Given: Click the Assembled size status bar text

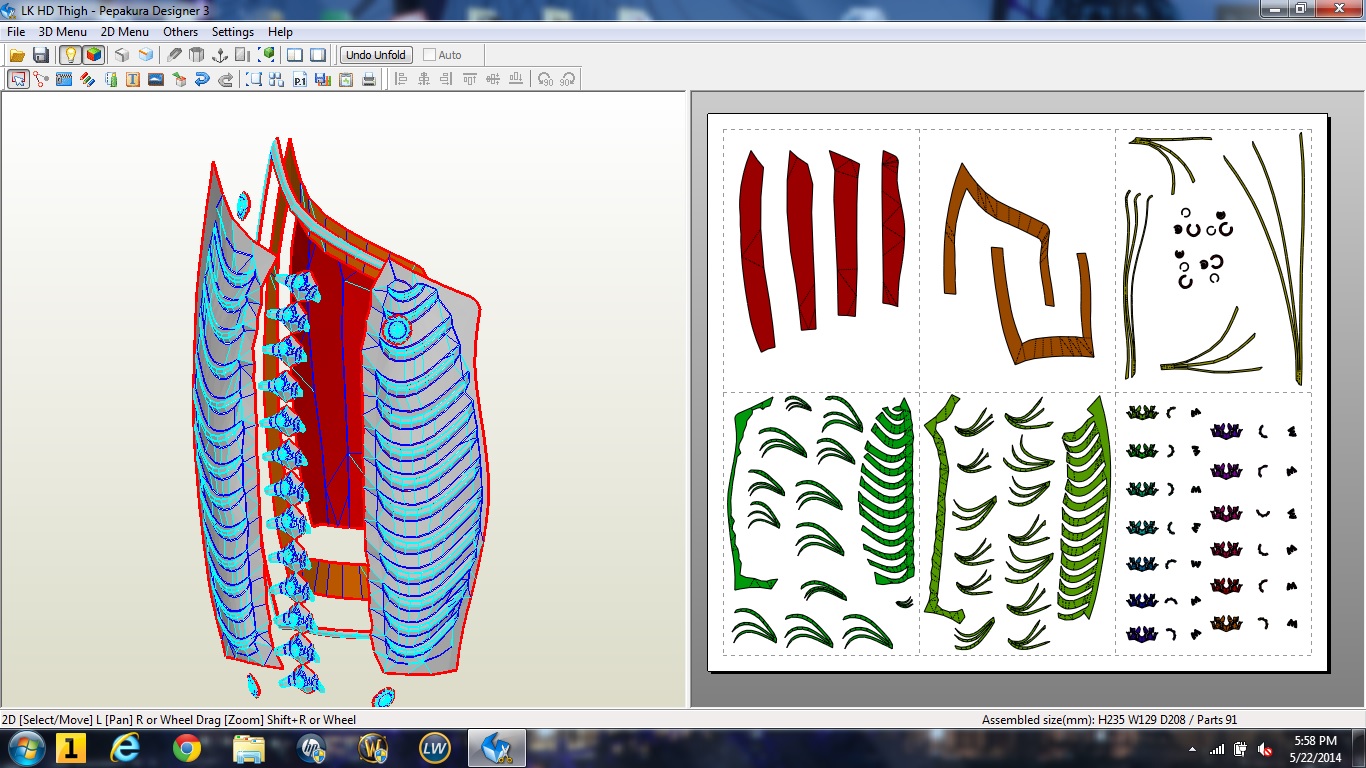Looking at the screenshot, I should (1109, 720).
